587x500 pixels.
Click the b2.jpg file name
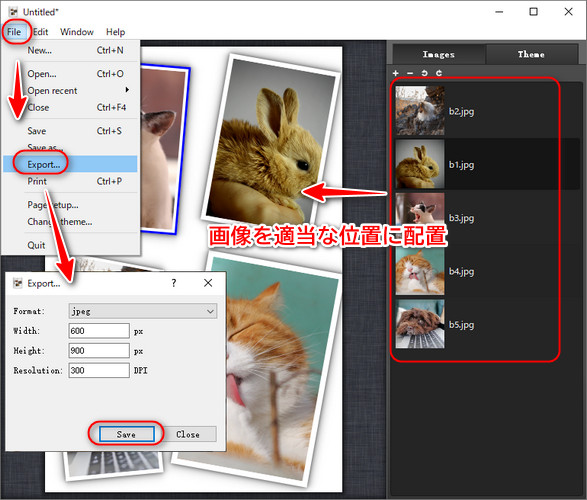[x=461, y=112]
